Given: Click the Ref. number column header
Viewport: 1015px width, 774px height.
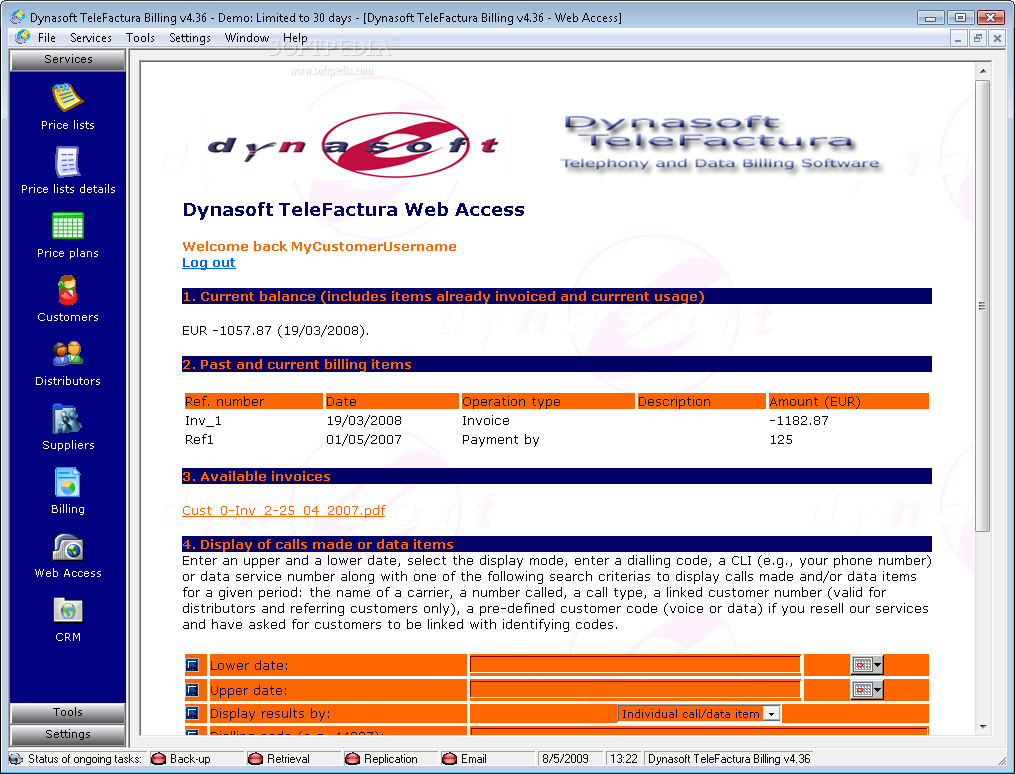Looking at the screenshot, I should pos(253,401).
